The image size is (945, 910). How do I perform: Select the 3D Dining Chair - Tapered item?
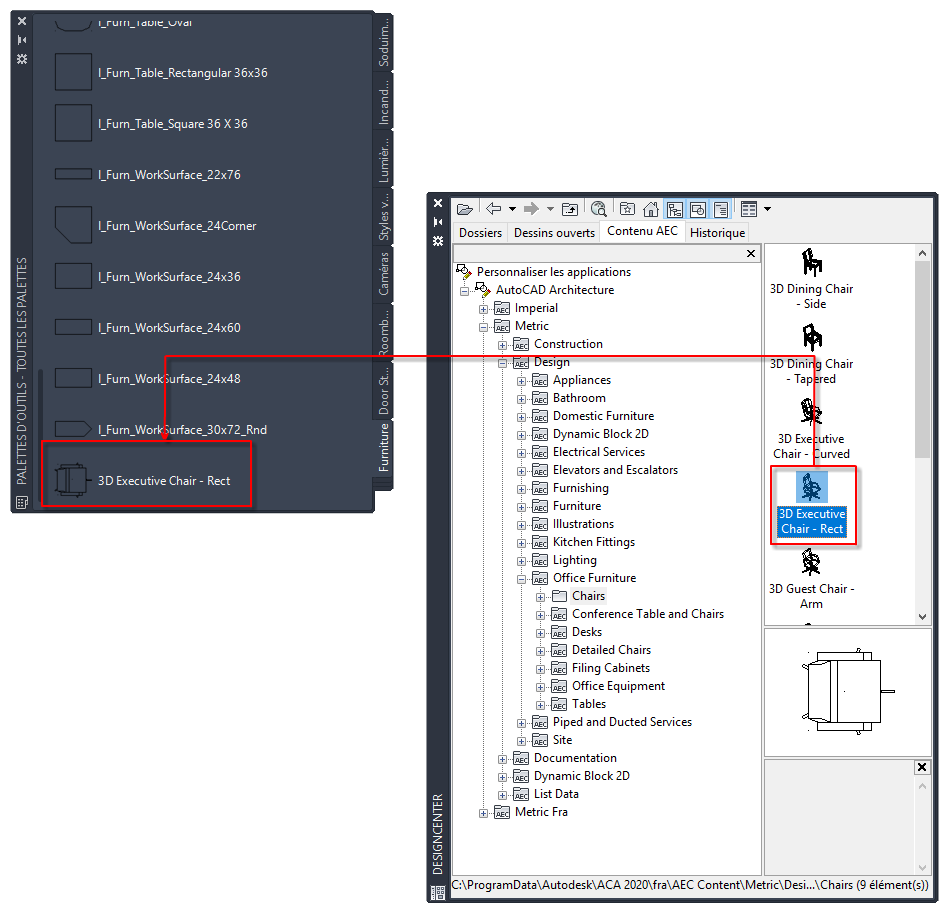[x=811, y=354]
